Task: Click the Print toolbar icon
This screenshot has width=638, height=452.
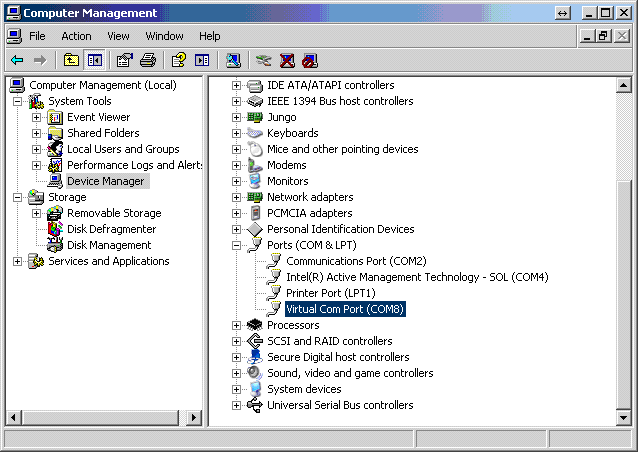Action: [x=148, y=60]
